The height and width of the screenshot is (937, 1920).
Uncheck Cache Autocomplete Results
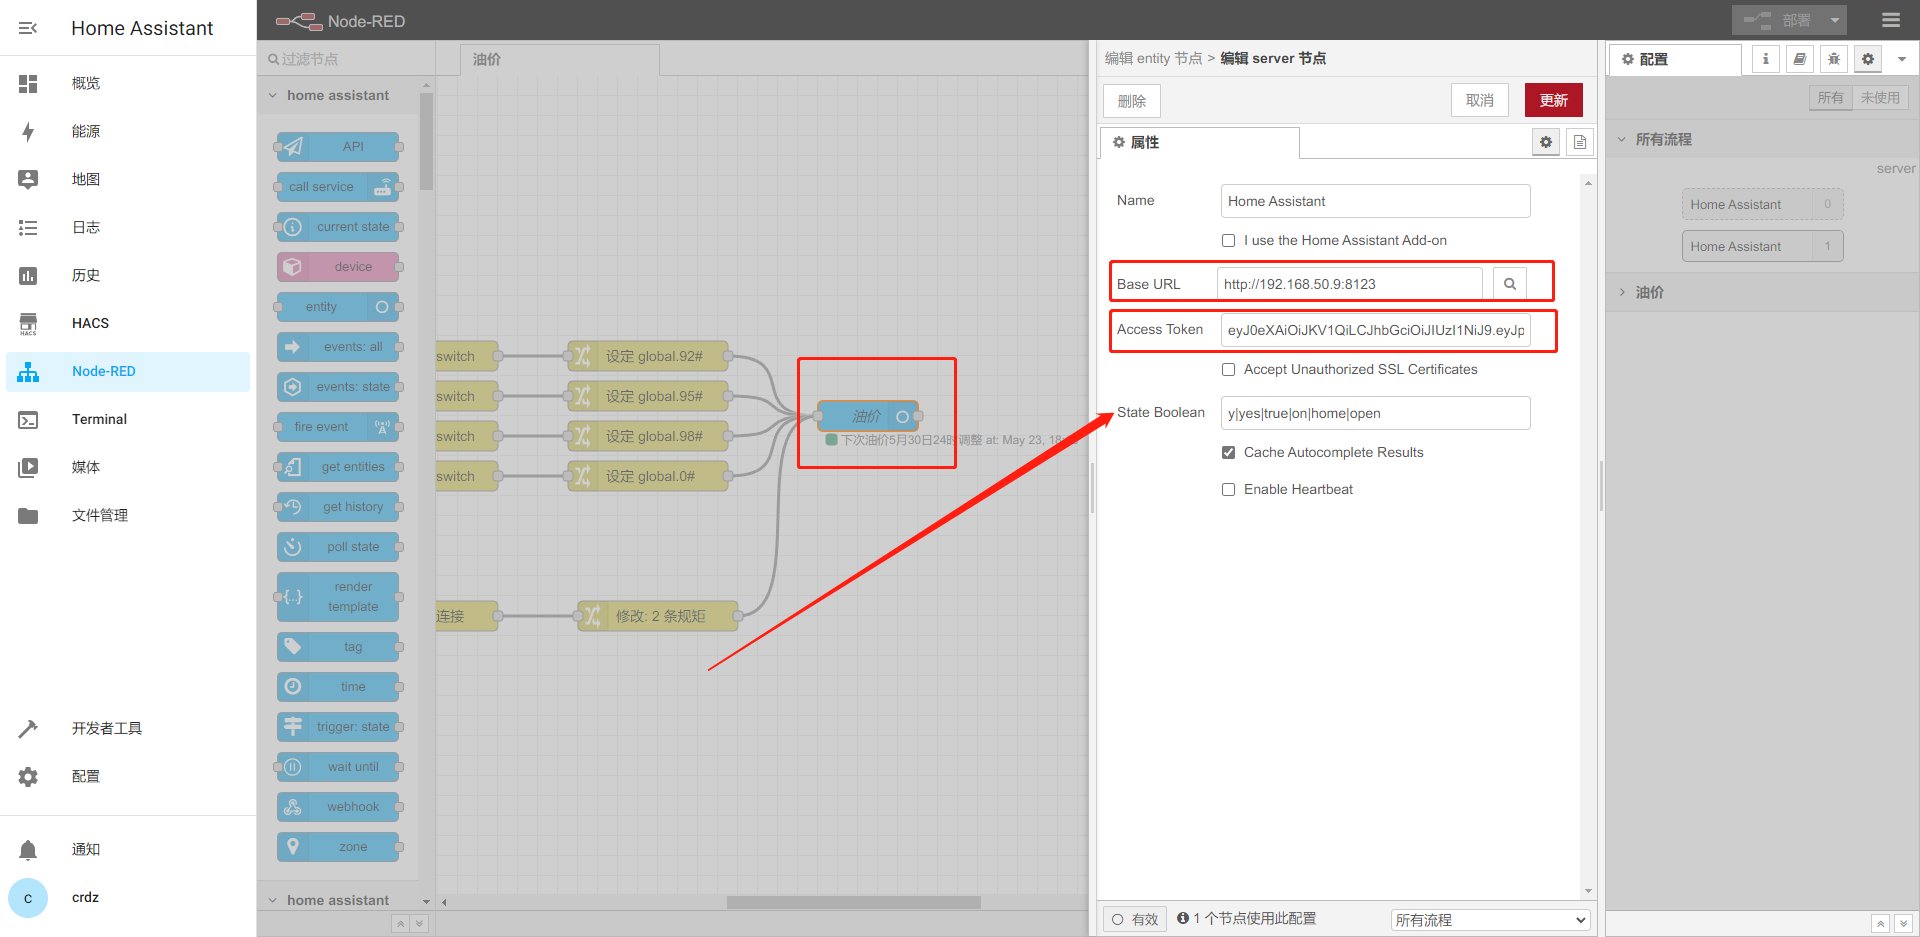pos(1228,453)
